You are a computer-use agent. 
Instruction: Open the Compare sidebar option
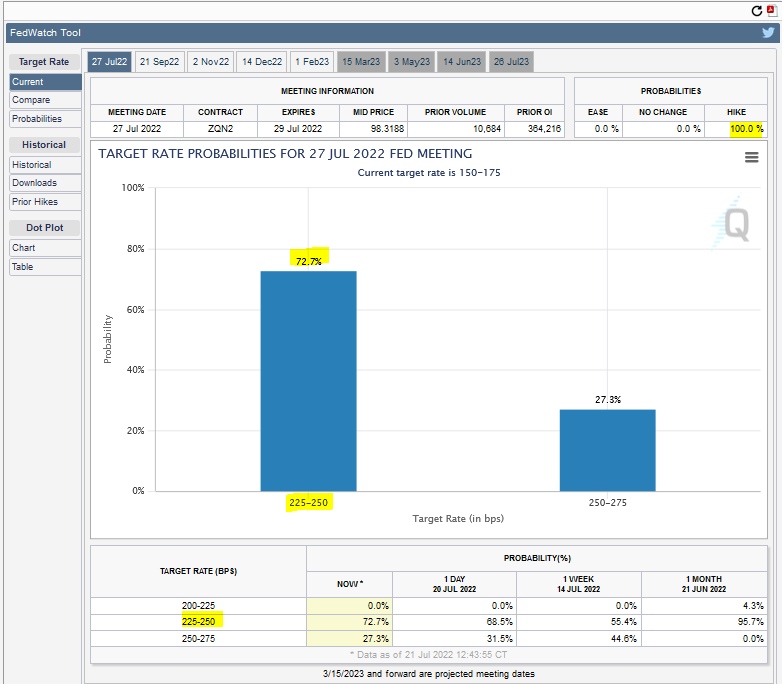click(x=45, y=100)
